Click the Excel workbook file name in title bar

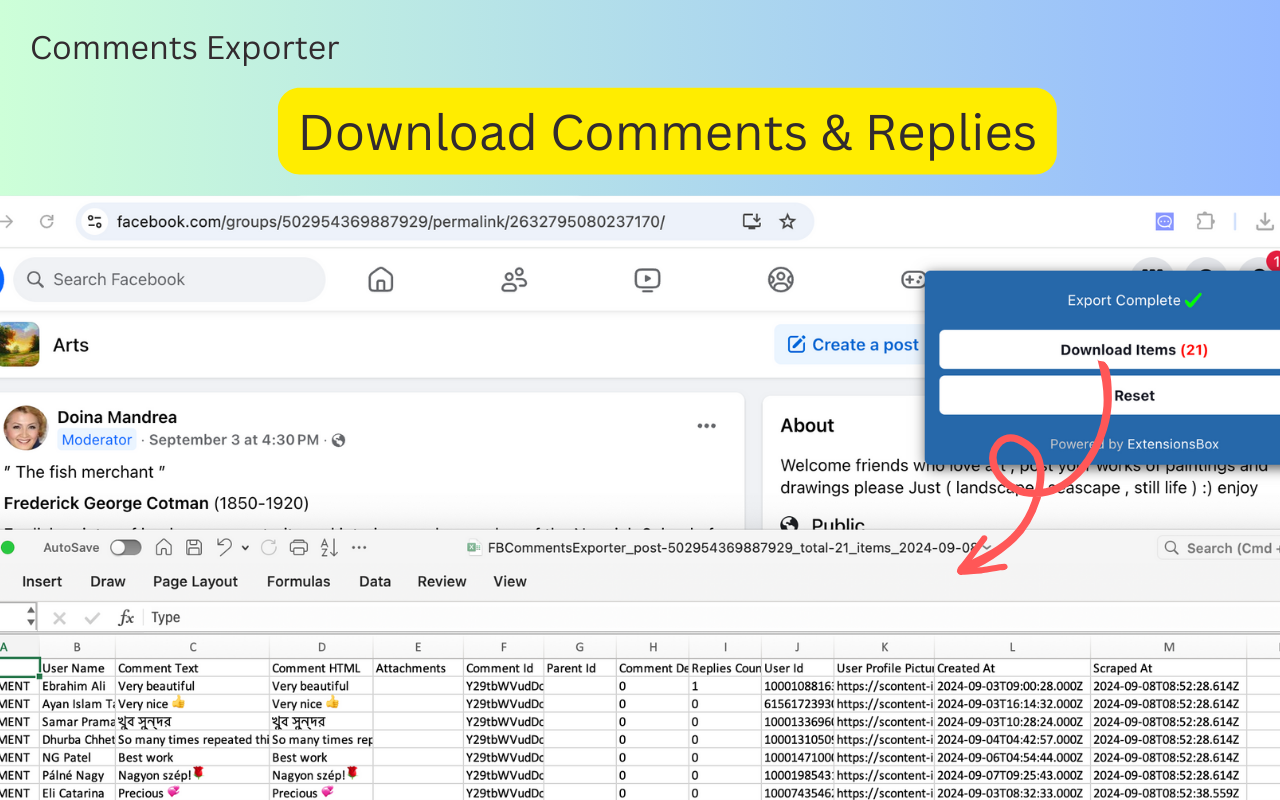(732, 548)
